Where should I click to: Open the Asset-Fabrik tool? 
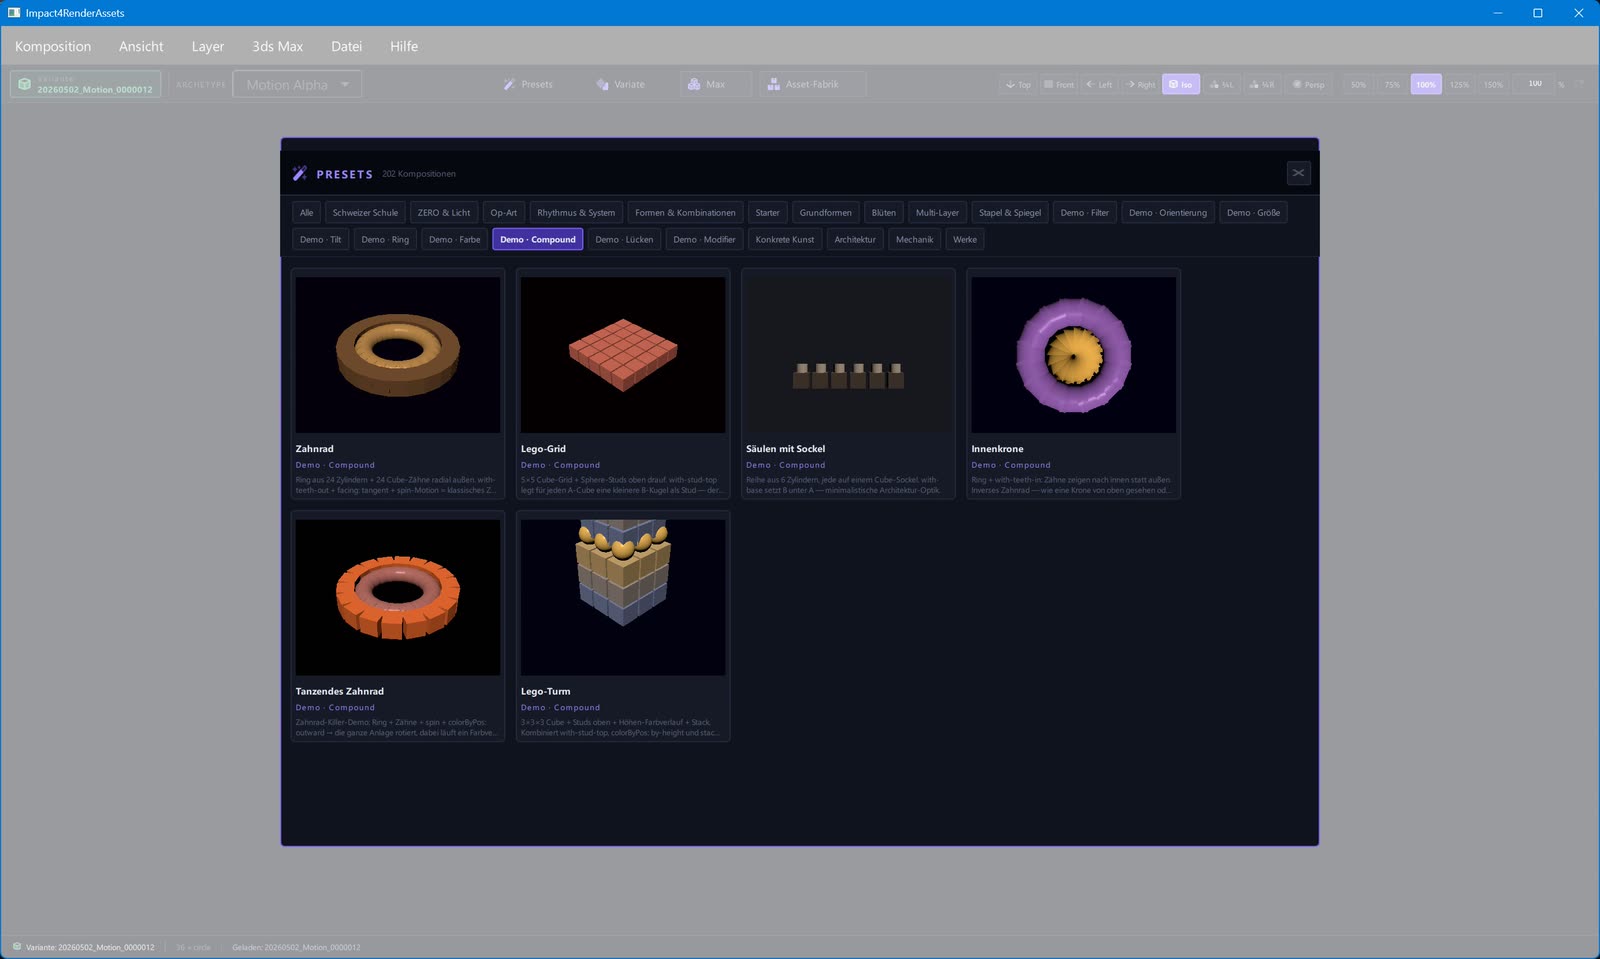(x=812, y=84)
